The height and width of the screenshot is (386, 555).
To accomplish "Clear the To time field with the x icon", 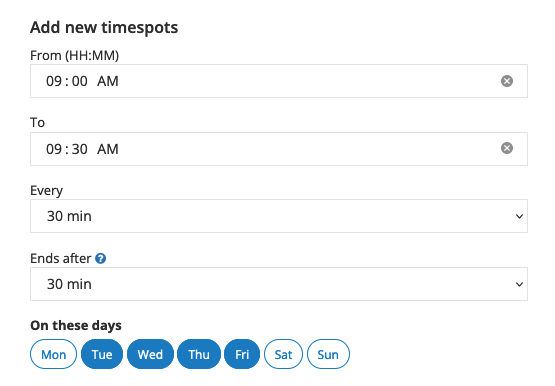I will [x=507, y=148].
